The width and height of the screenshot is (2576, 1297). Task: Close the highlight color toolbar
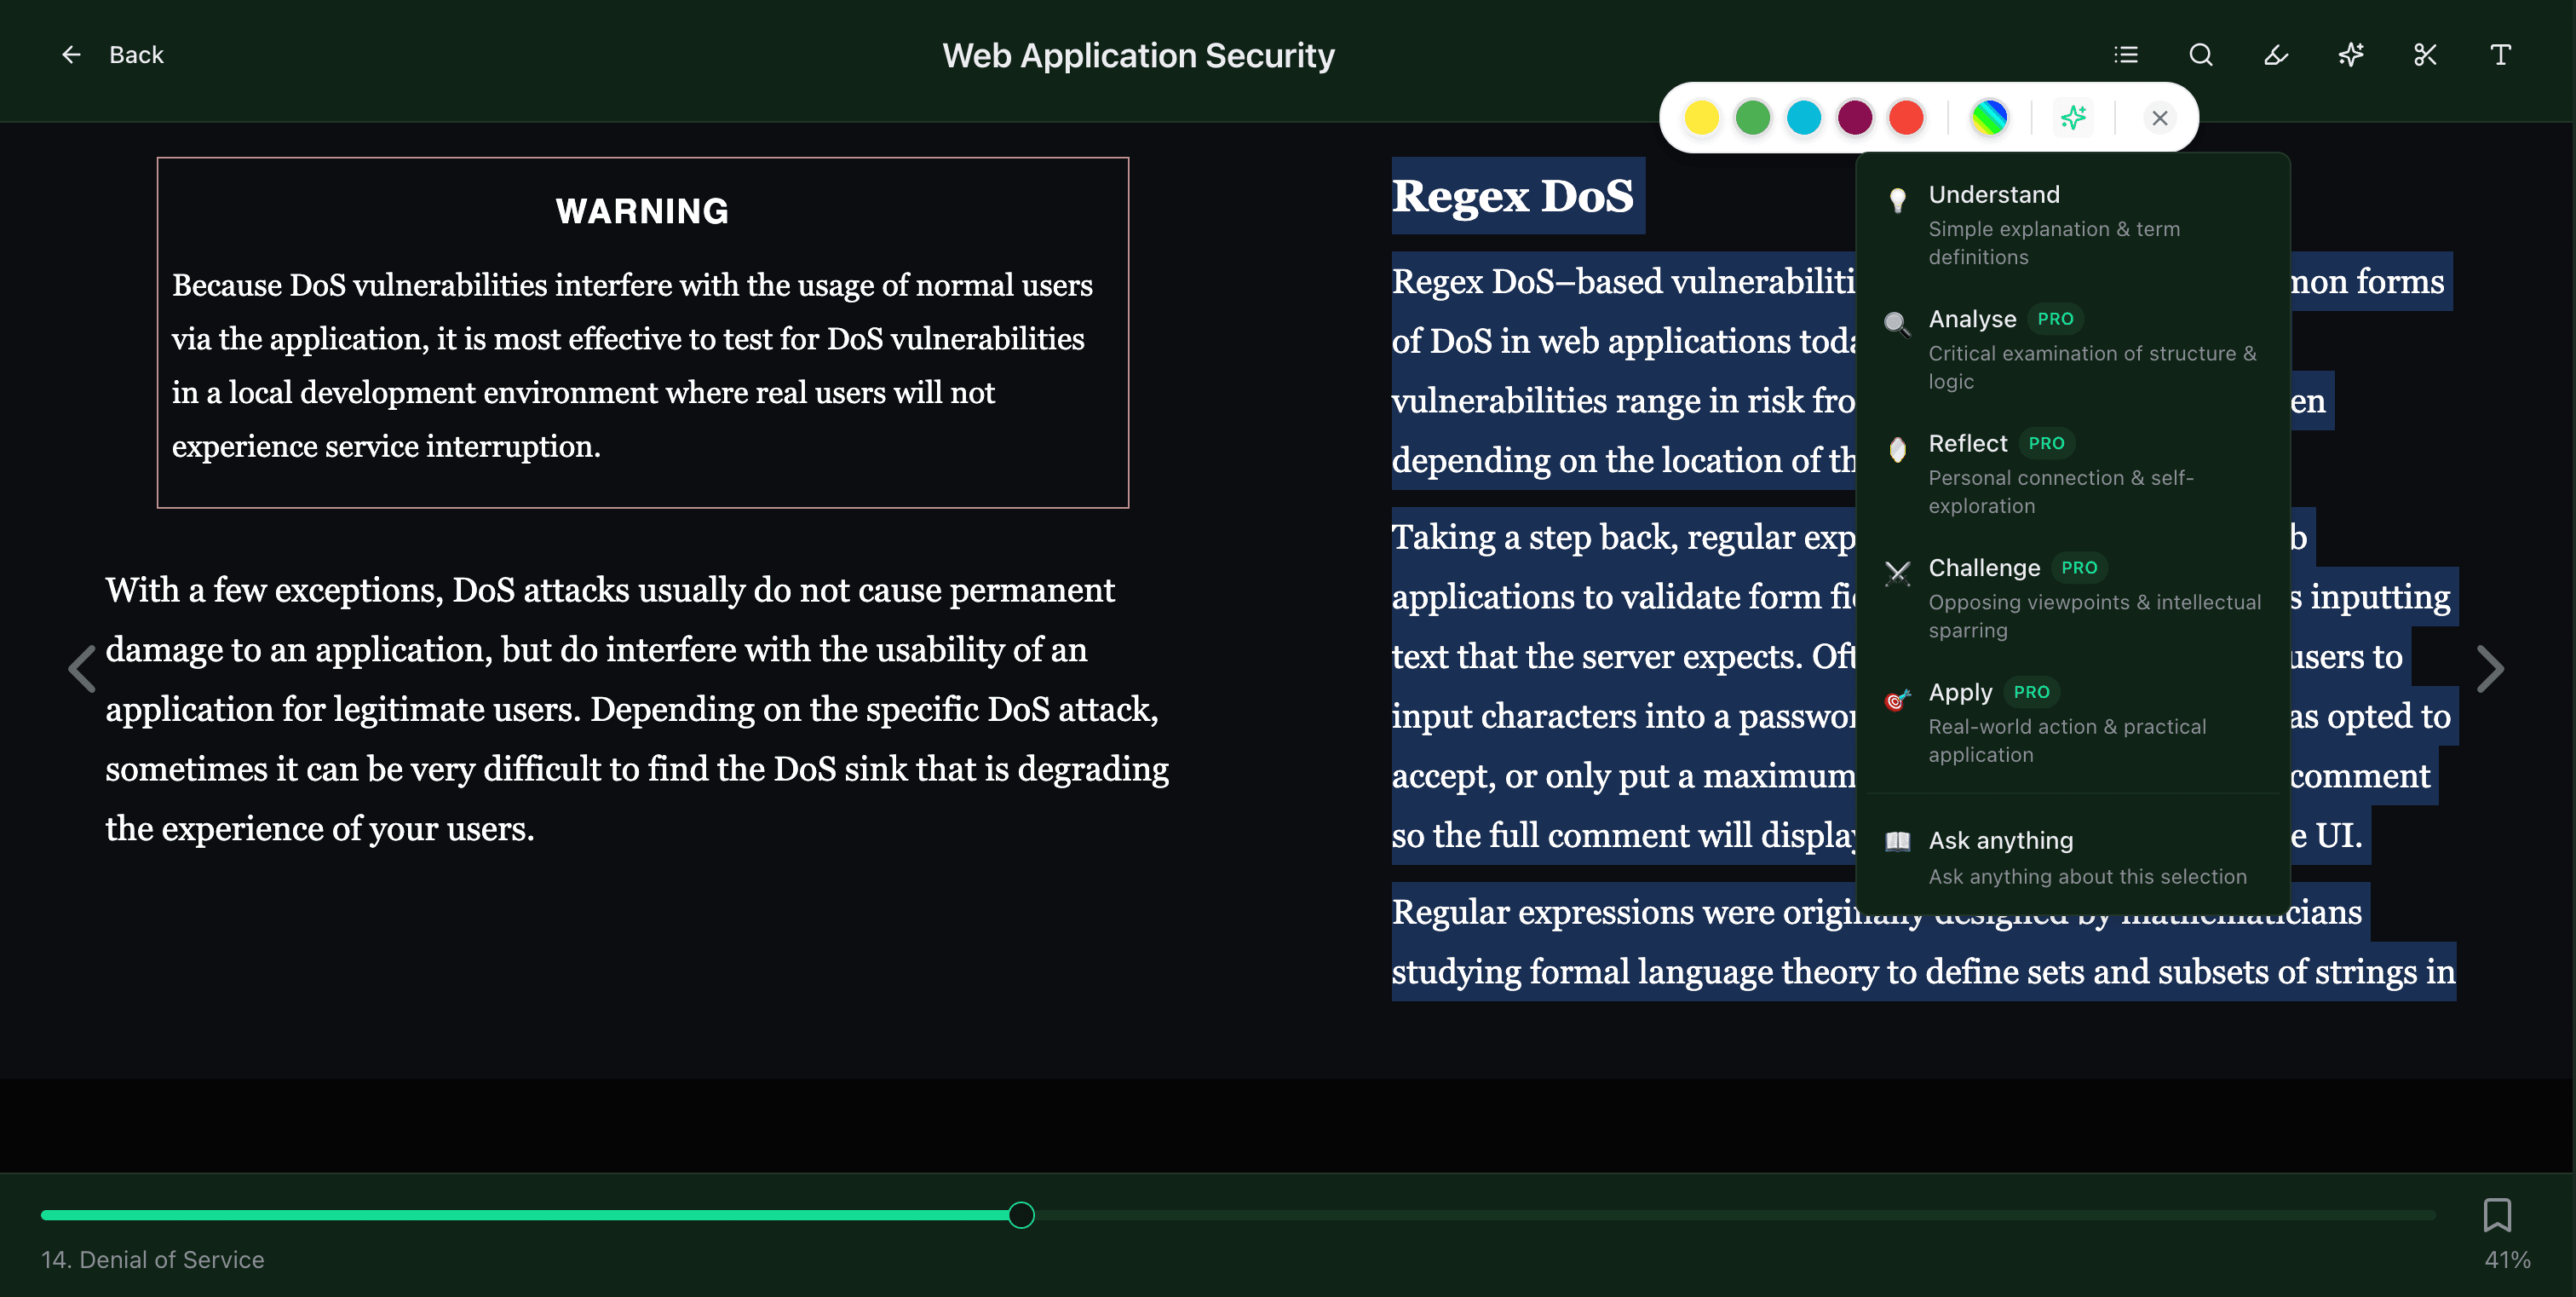click(x=2160, y=118)
